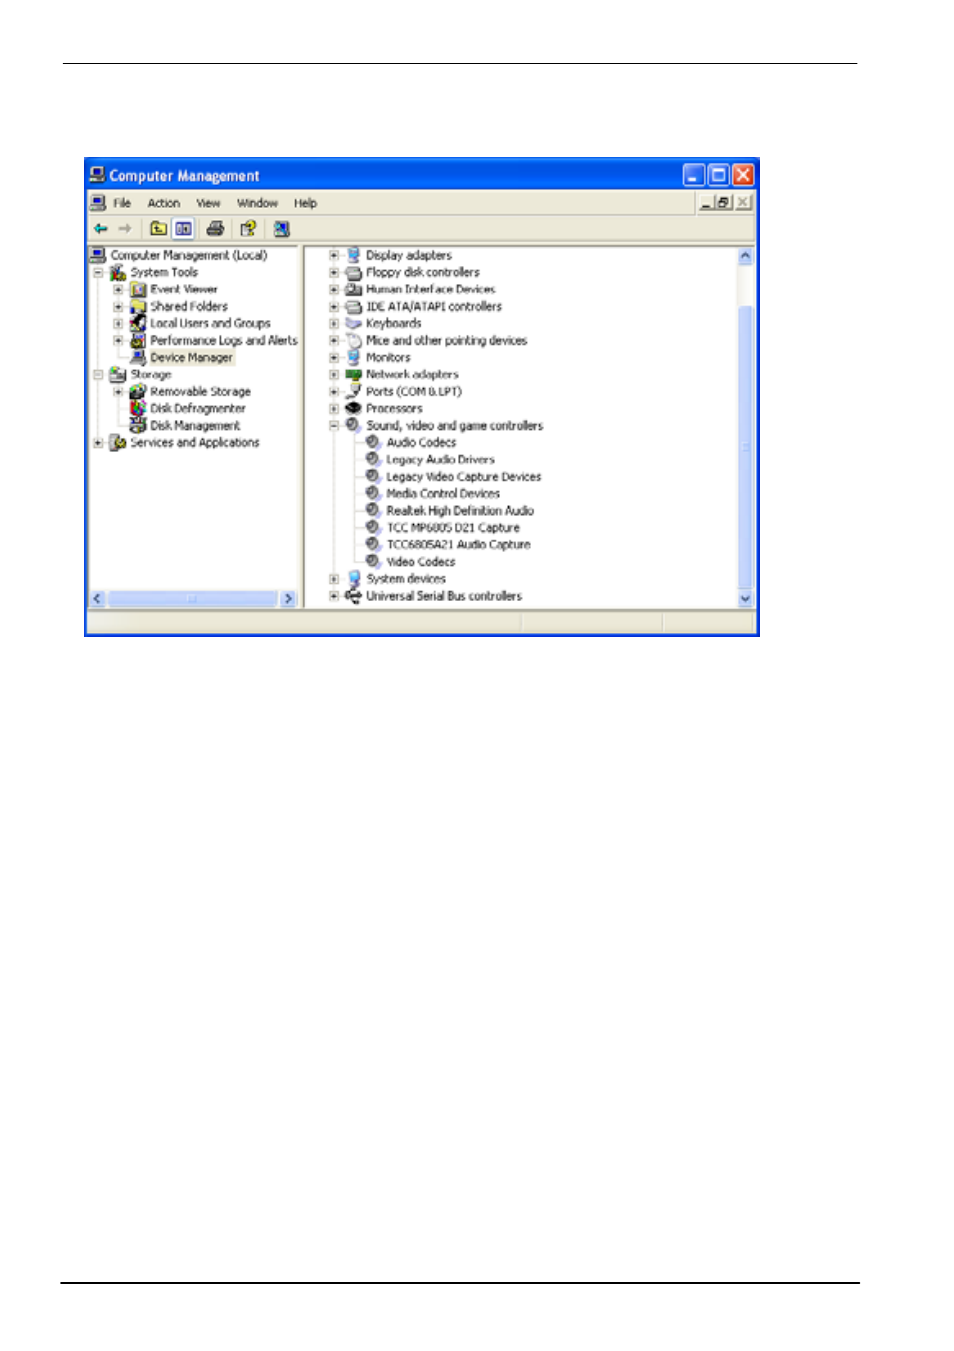Open the Help menu
Image resolution: width=954 pixels, height=1351 pixels.
305,203
